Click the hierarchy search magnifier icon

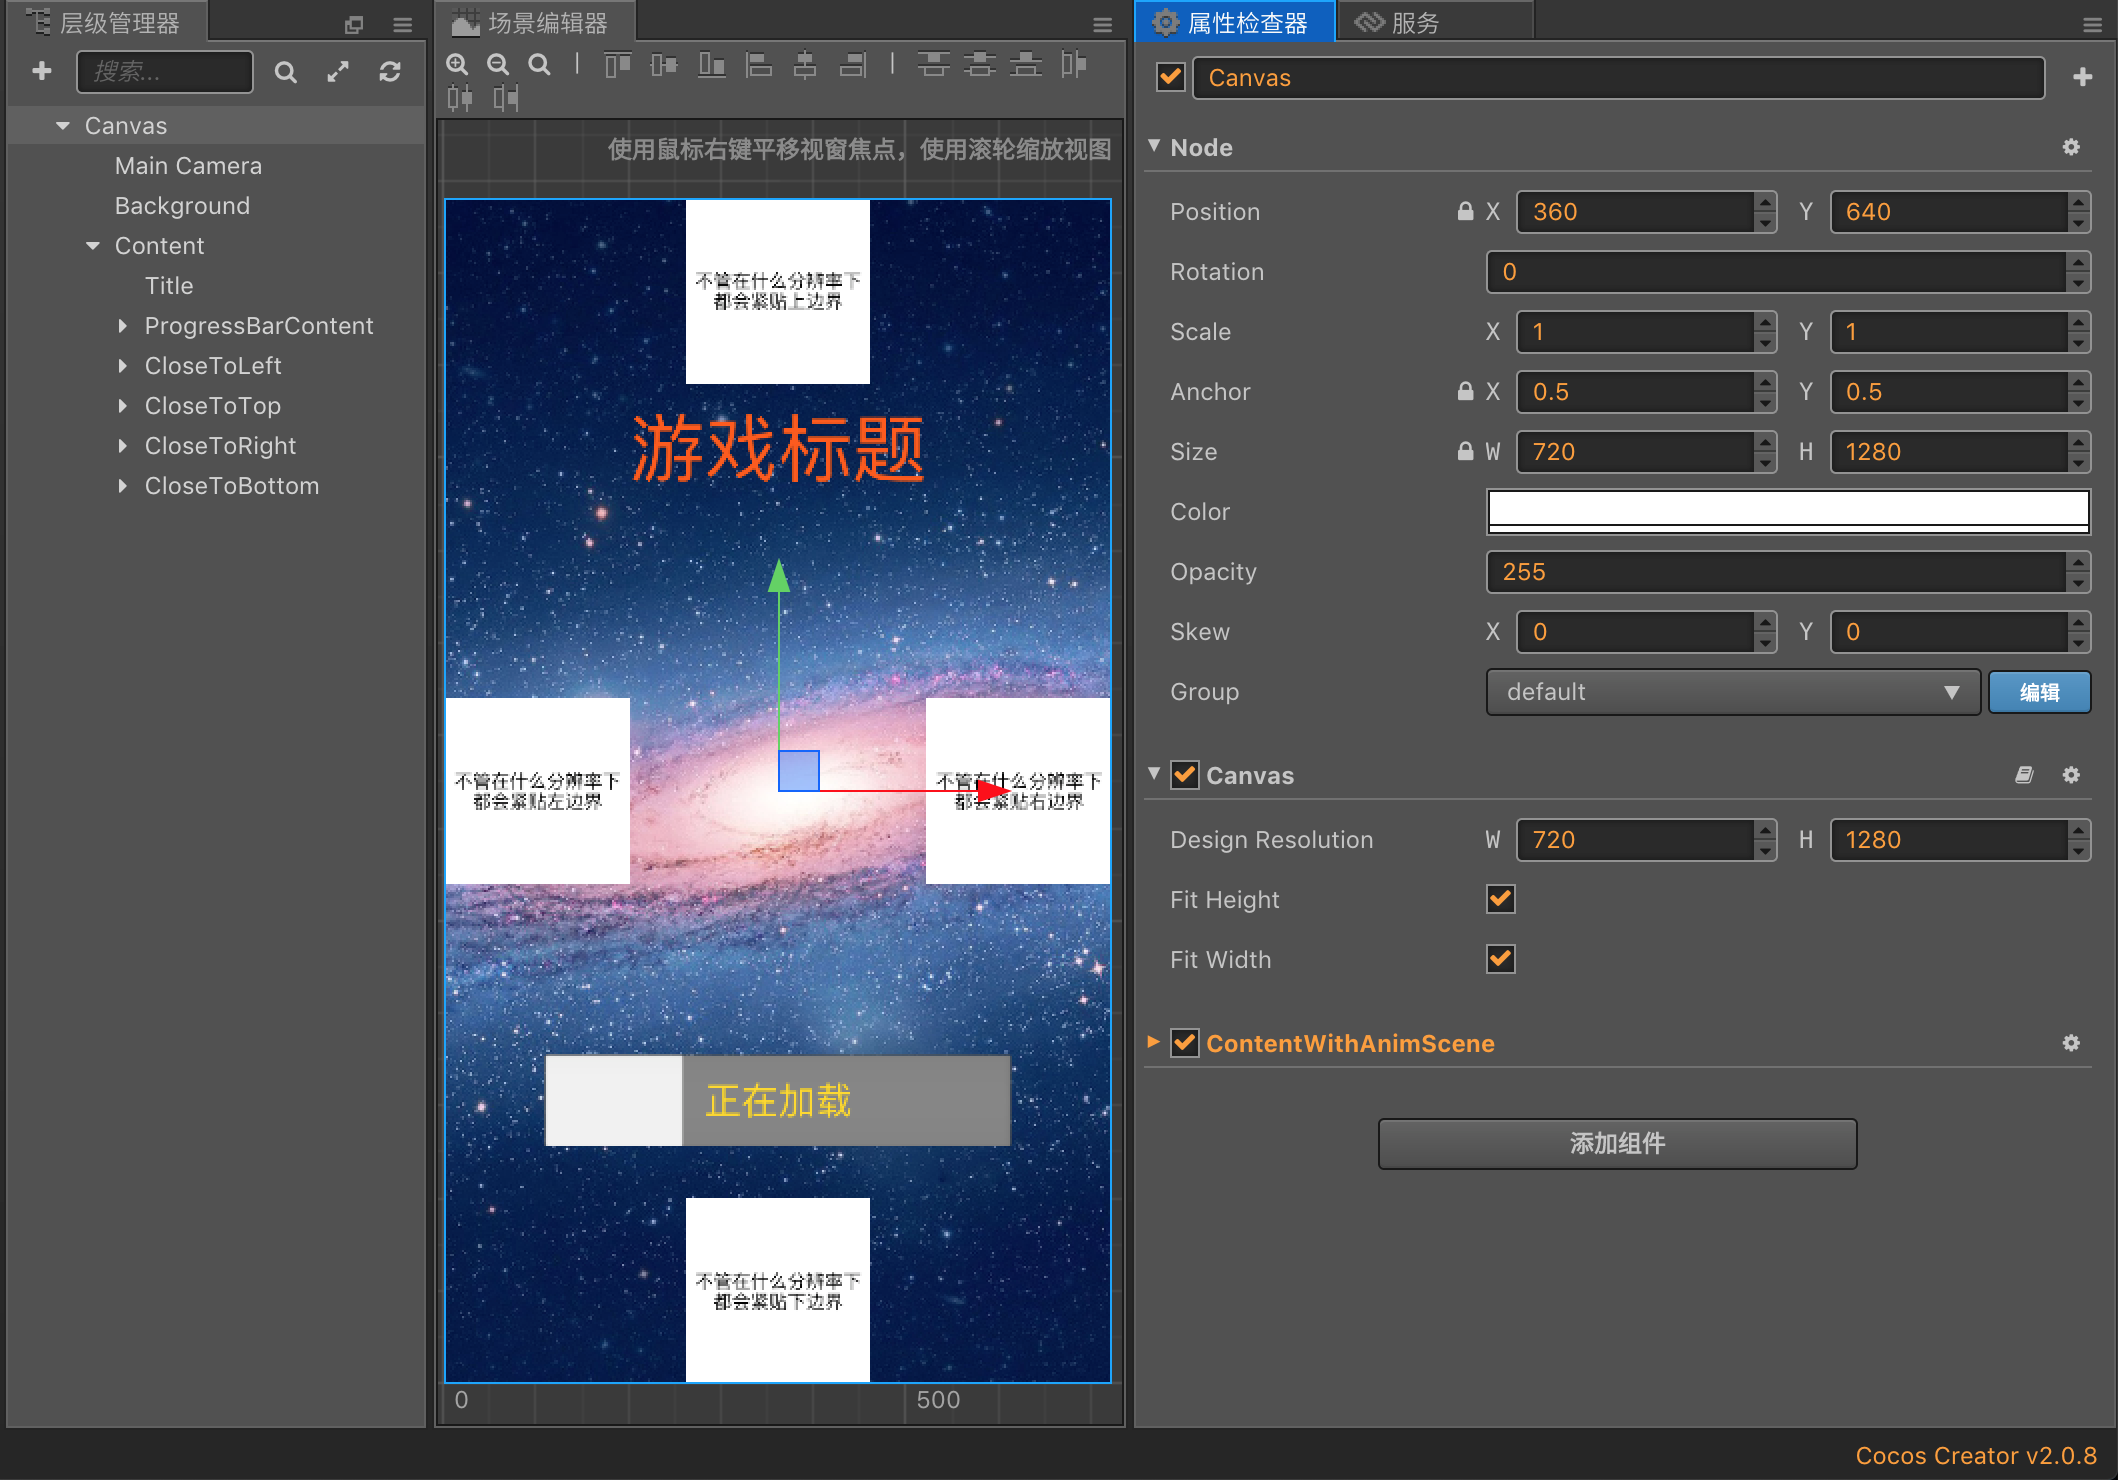pyautogui.click(x=286, y=72)
